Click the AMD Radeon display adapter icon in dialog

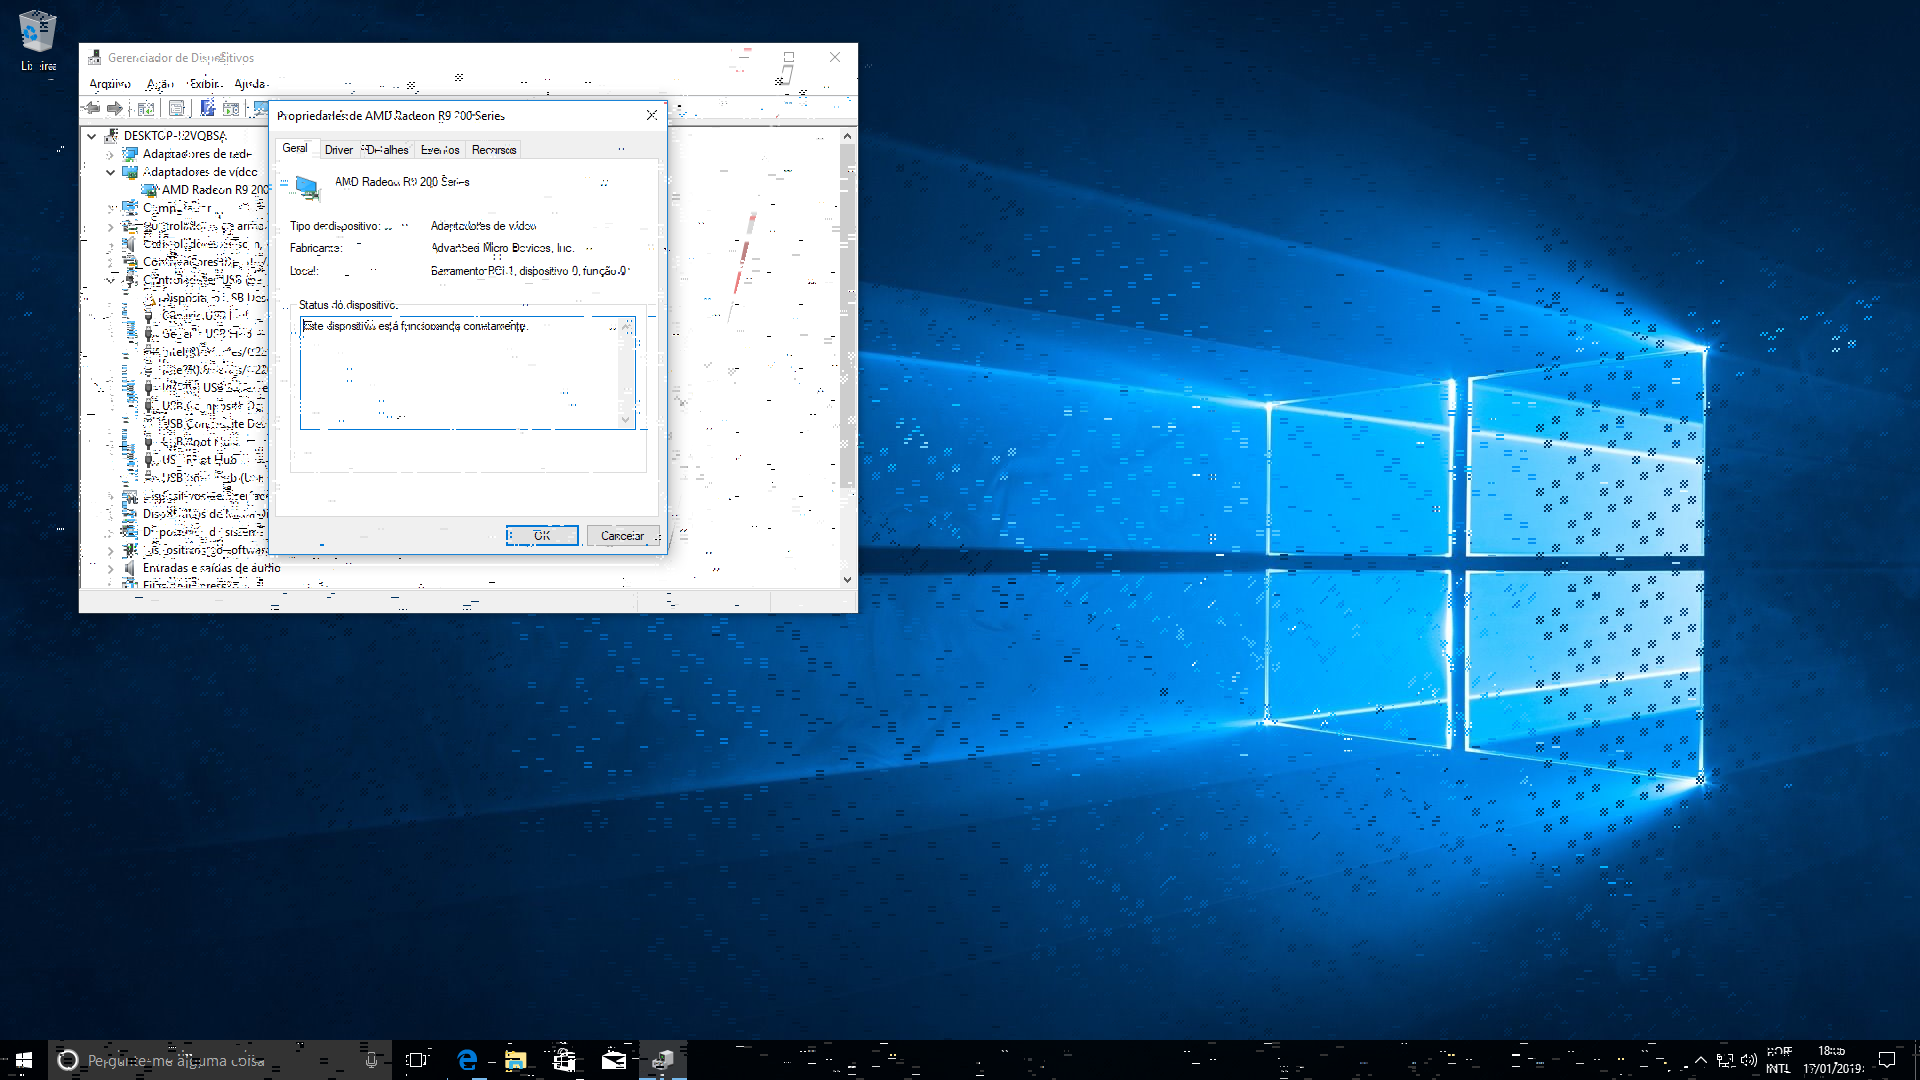307,187
